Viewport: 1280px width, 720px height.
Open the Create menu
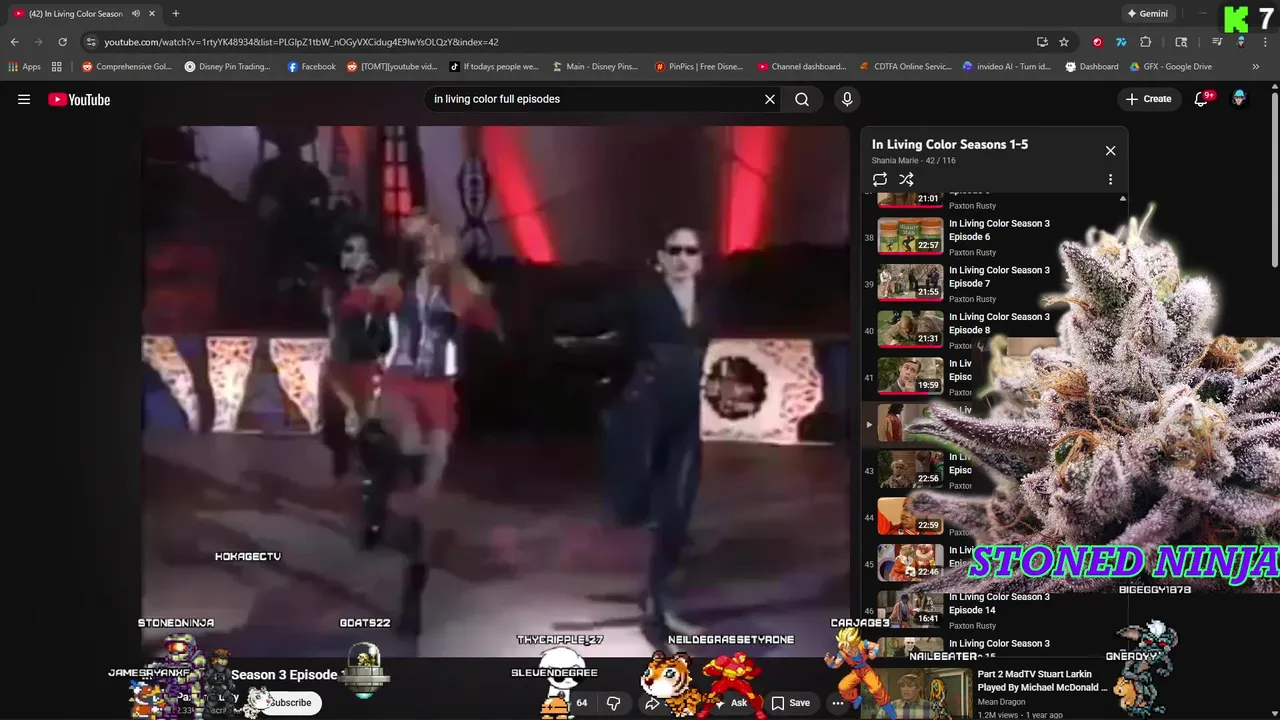pyautogui.click(x=1148, y=99)
